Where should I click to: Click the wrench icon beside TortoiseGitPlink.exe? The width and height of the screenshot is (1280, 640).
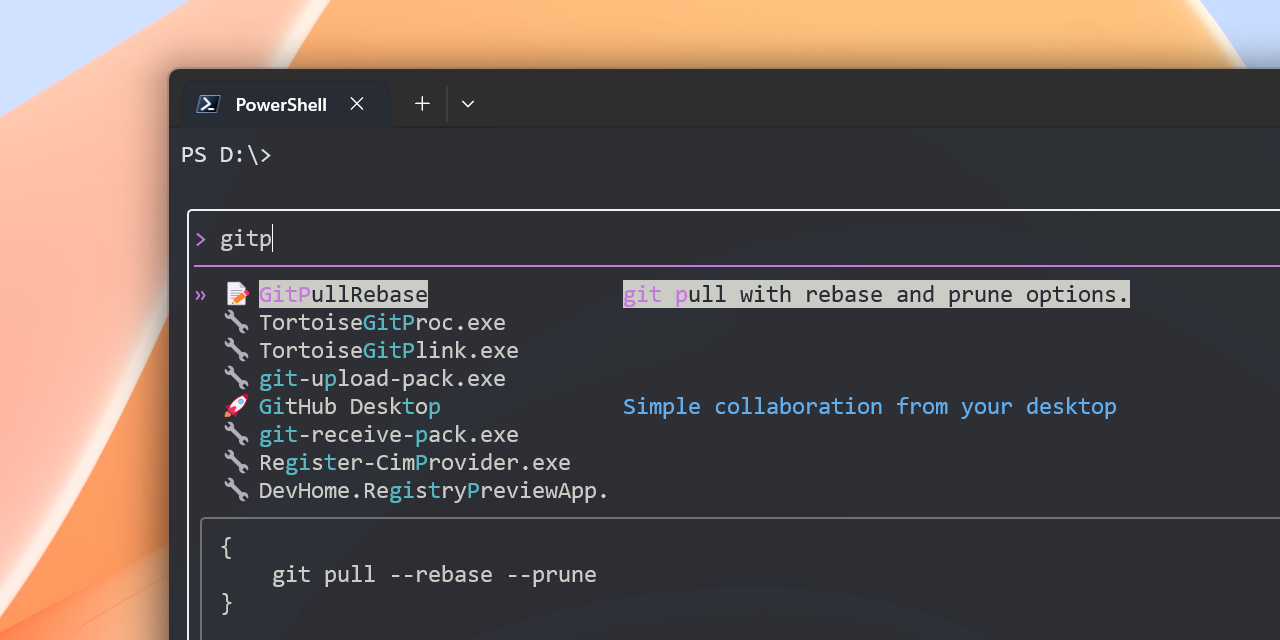(x=237, y=350)
